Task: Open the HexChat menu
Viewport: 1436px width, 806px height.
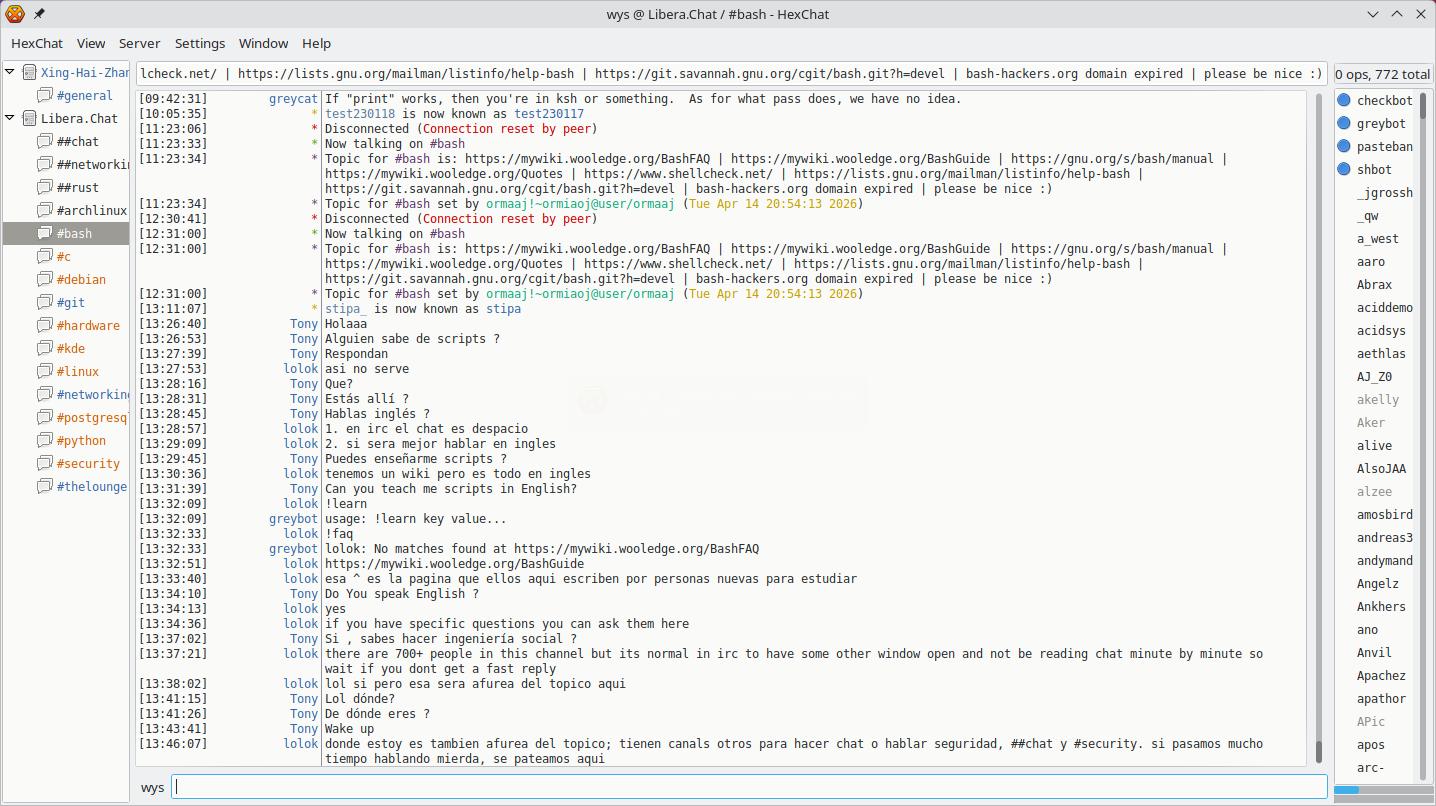Action: [37, 43]
